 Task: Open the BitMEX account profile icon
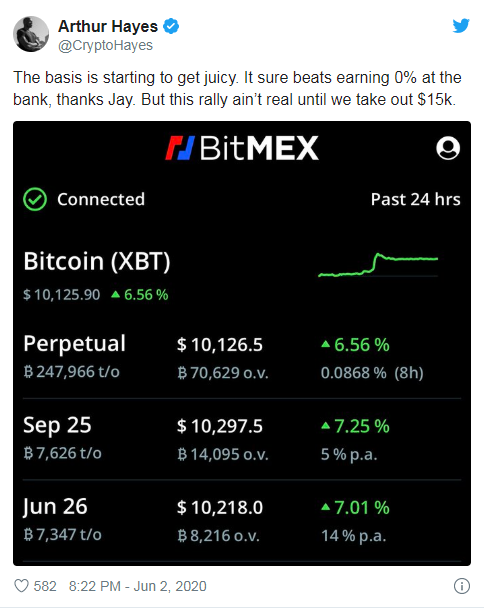coord(448,148)
